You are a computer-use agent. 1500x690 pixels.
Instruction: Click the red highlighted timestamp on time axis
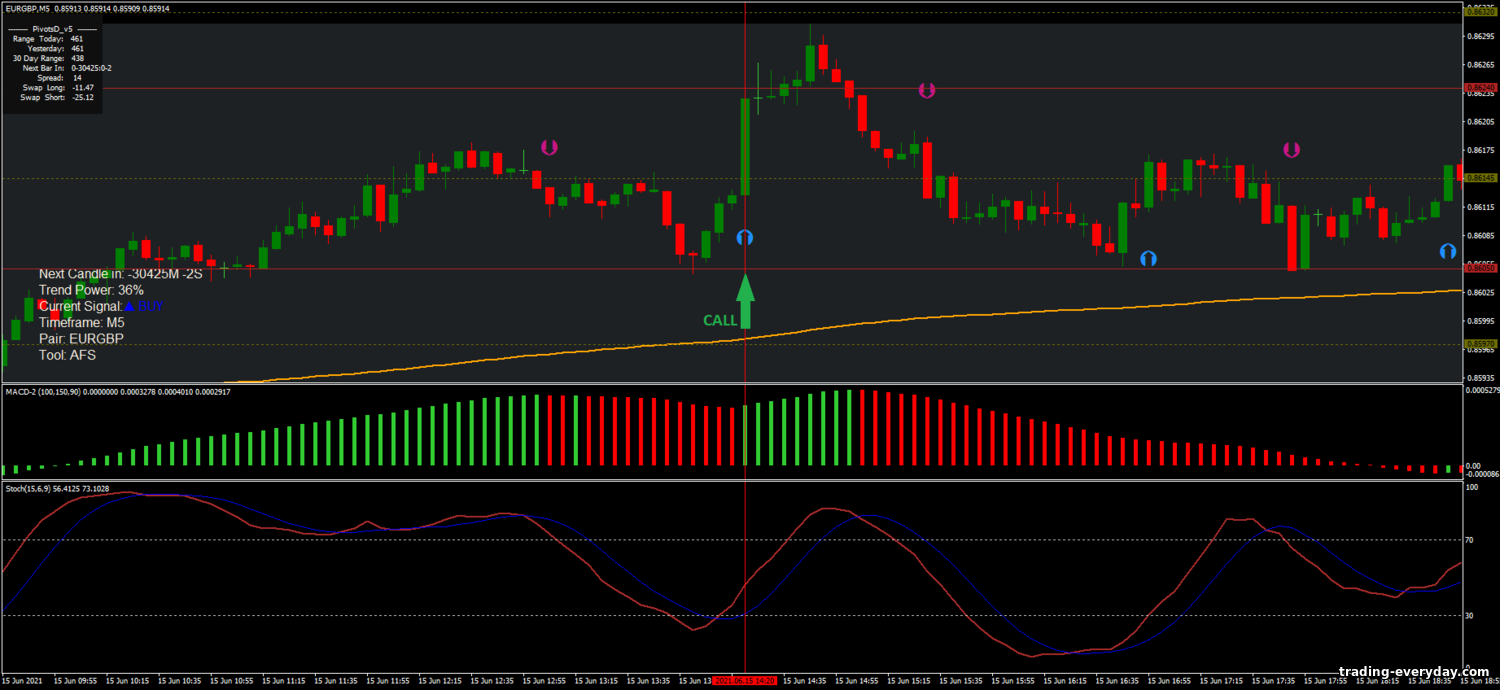click(x=745, y=680)
